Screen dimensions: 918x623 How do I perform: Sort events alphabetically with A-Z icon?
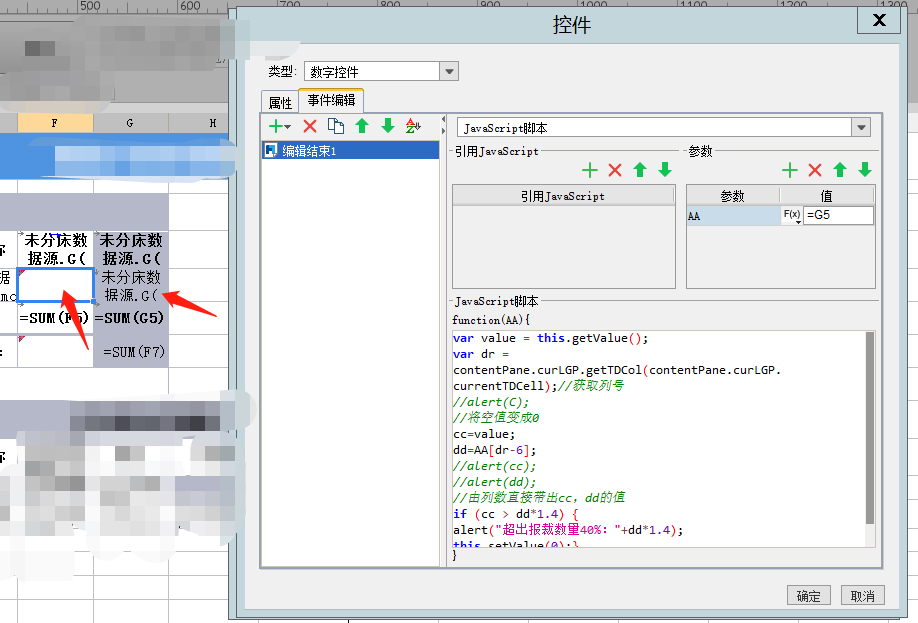413,126
